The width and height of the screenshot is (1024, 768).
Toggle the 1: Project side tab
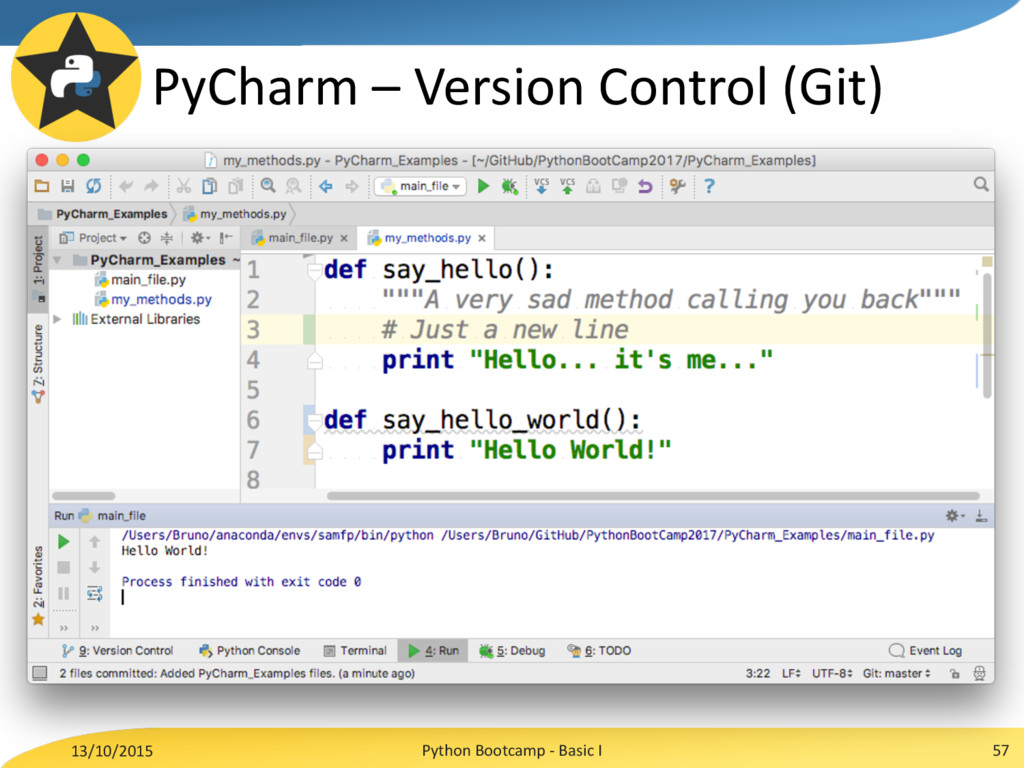click(39, 267)
